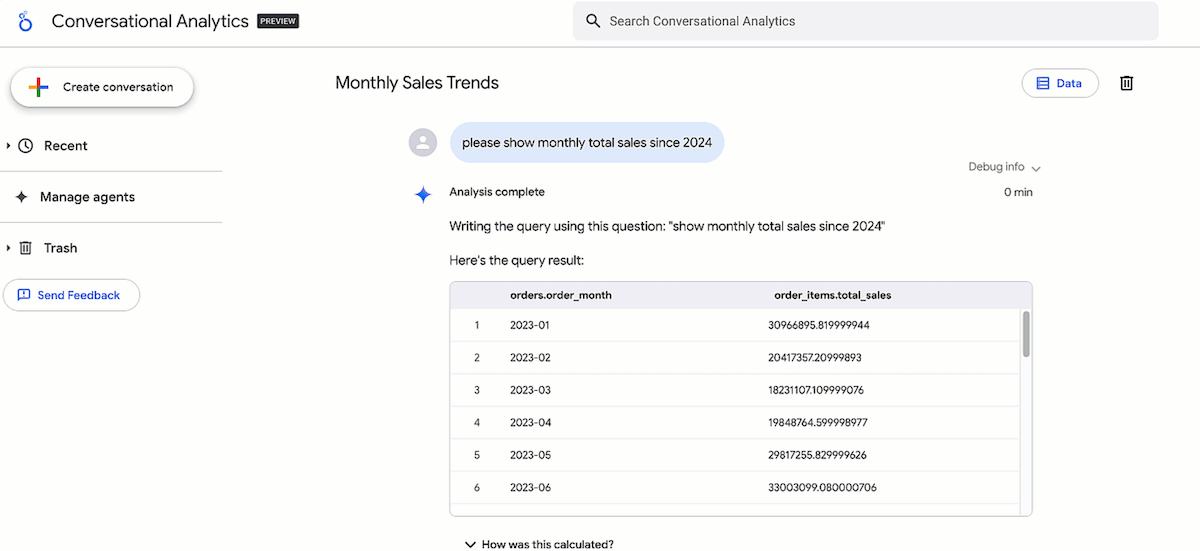Click the orders.order_month column header
The height and width of the screenshot is (551, 1200).
560,295
